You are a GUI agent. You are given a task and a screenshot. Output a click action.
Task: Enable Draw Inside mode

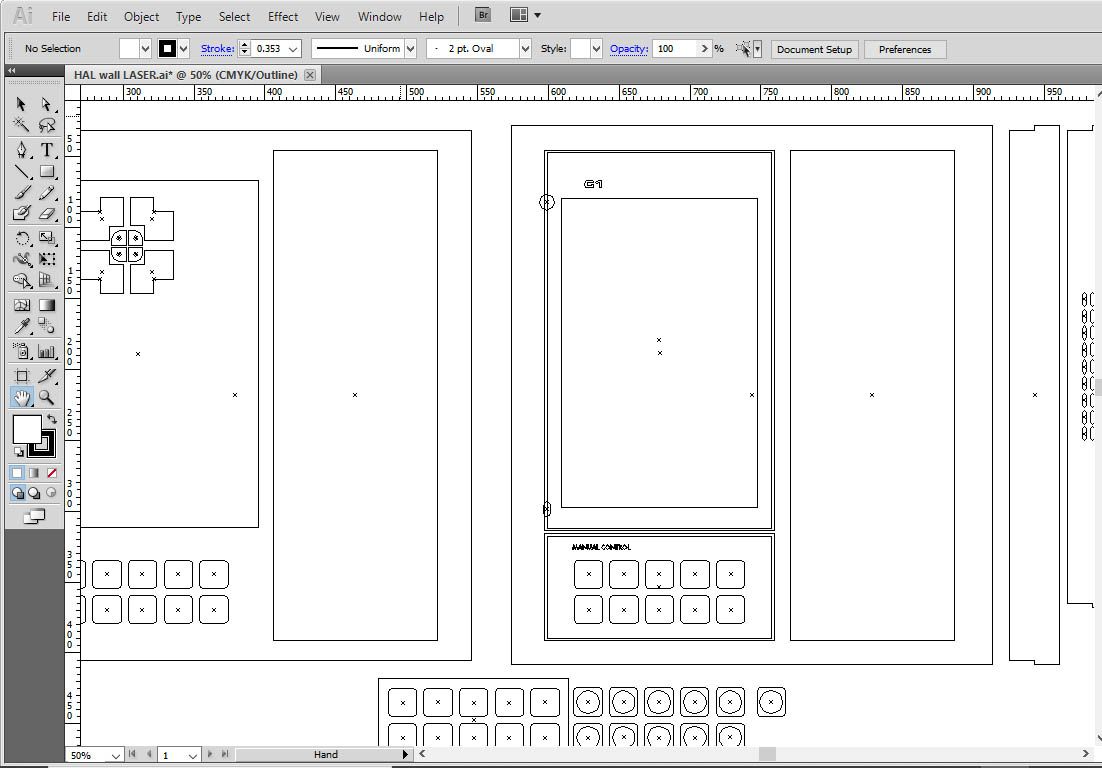51,493
